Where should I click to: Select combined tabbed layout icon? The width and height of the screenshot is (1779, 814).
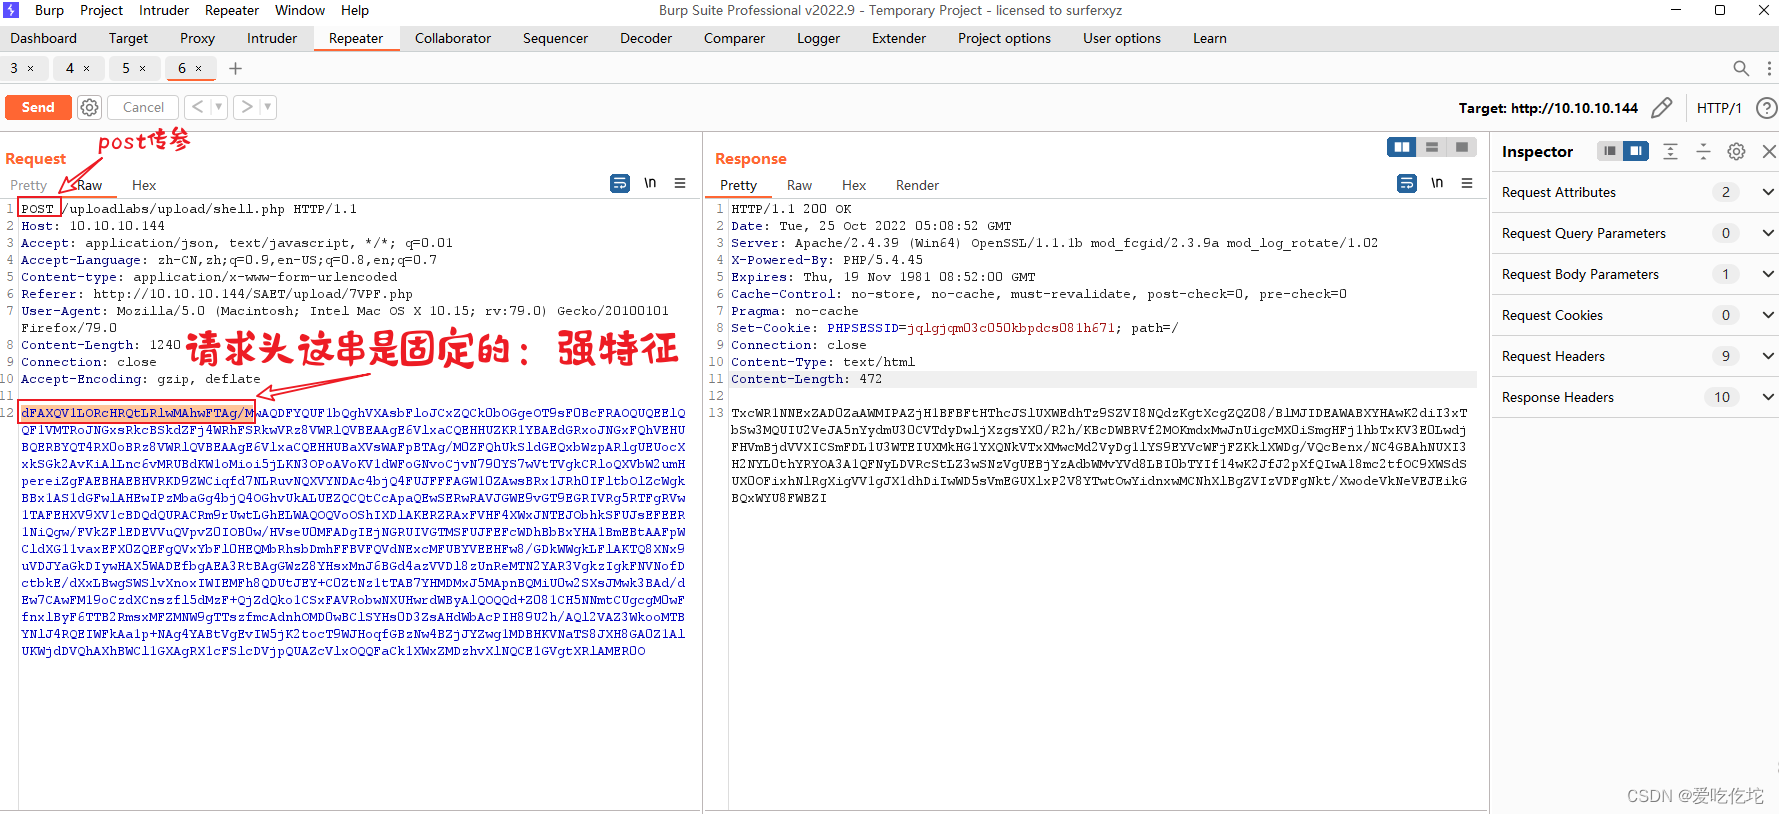(x=1462, y=147)
